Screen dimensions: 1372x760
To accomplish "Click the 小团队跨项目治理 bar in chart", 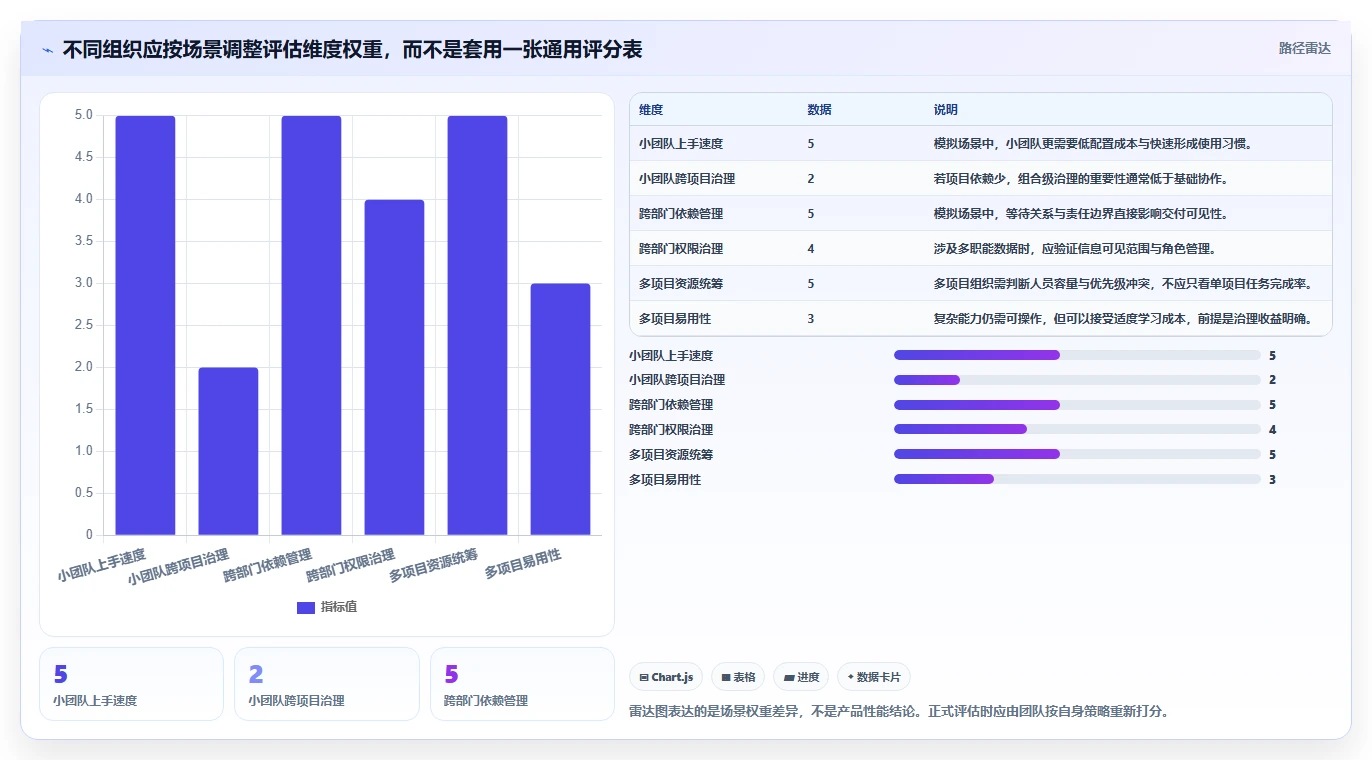I will (x=228, y=451).
